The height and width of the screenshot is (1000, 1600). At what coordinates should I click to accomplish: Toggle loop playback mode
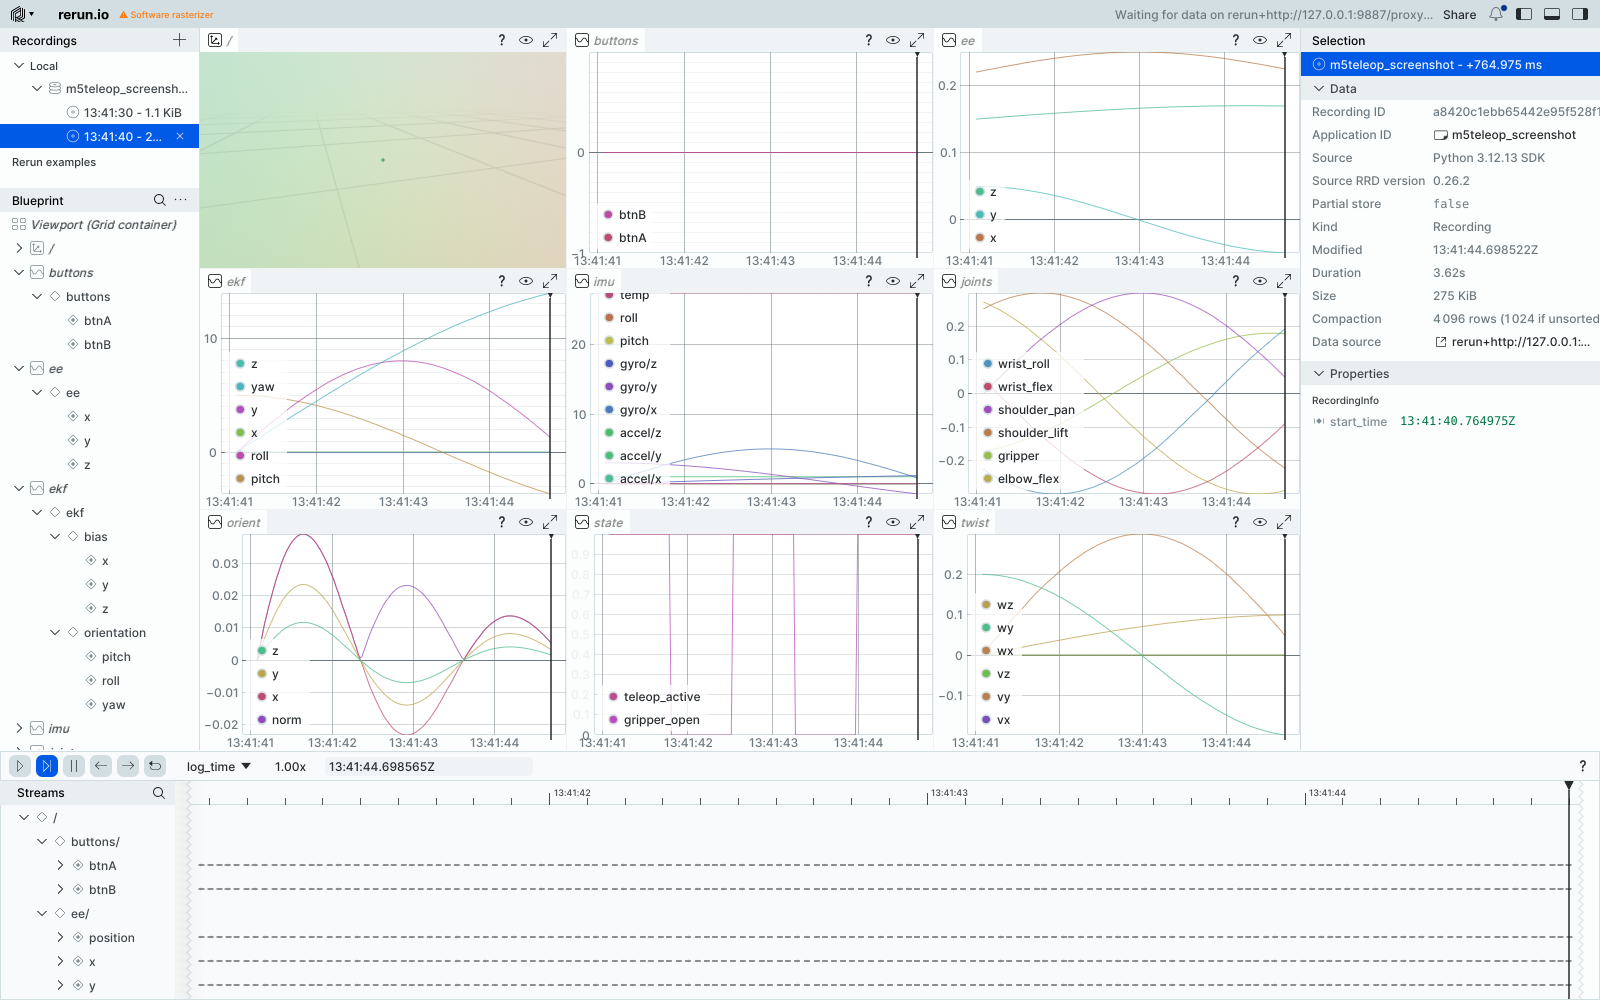(x=155, y=766)
